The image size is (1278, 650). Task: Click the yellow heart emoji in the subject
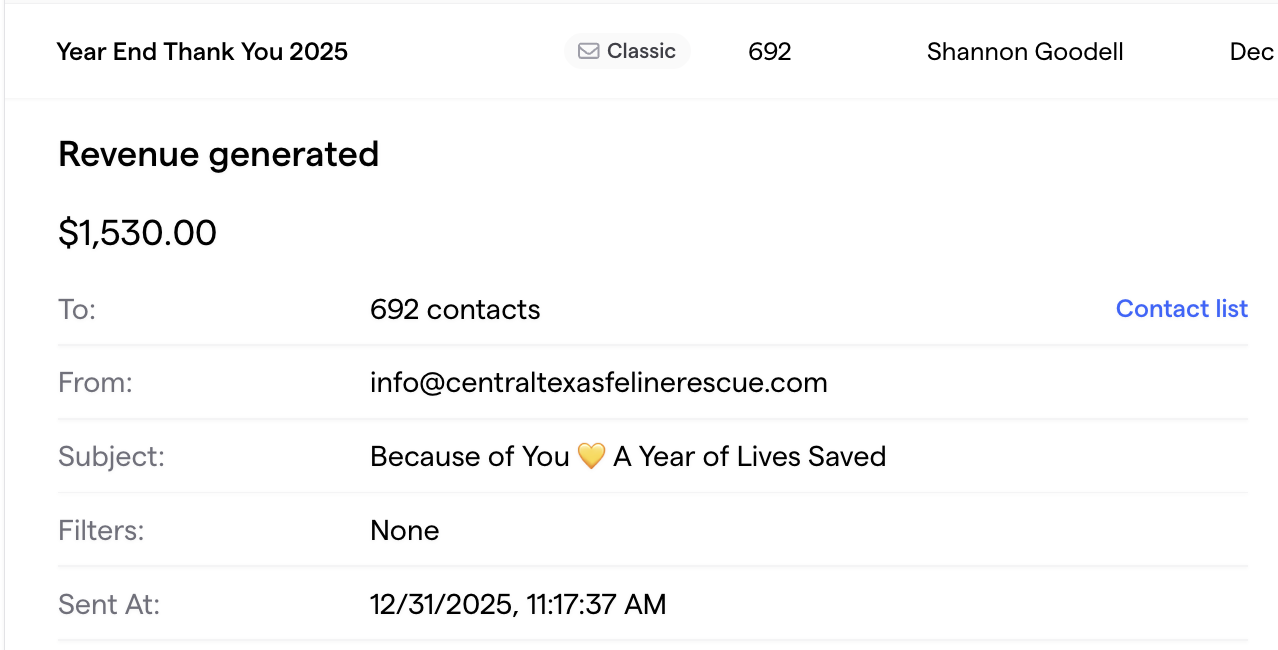click(x=591, y=457)
